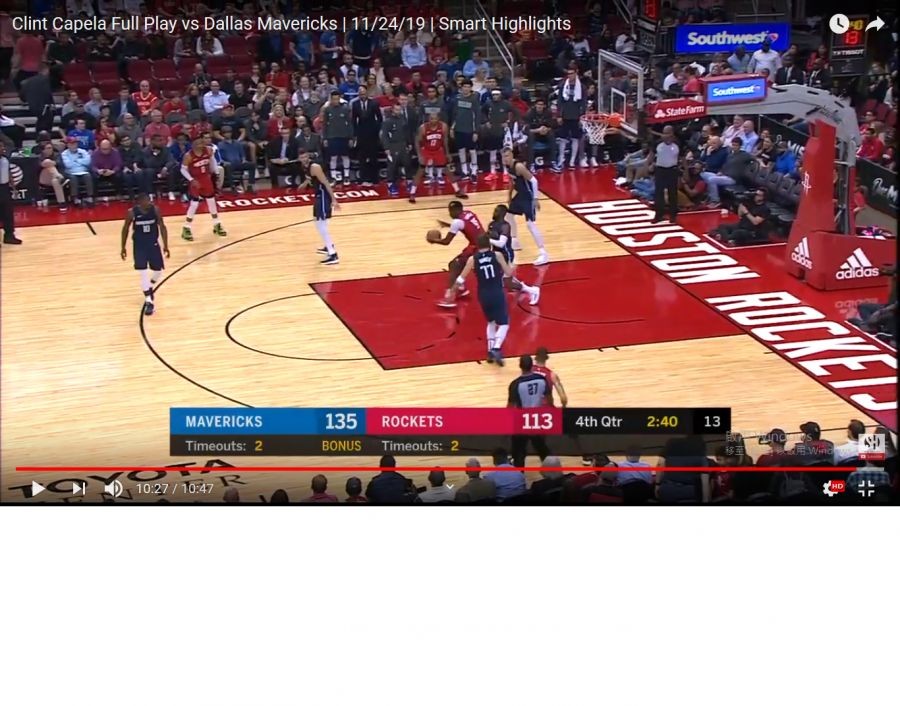Image resolution: width=900 pixels, height=706 pixels.
Task: Click the Watch Later clock icon
Action: (839, 24)
